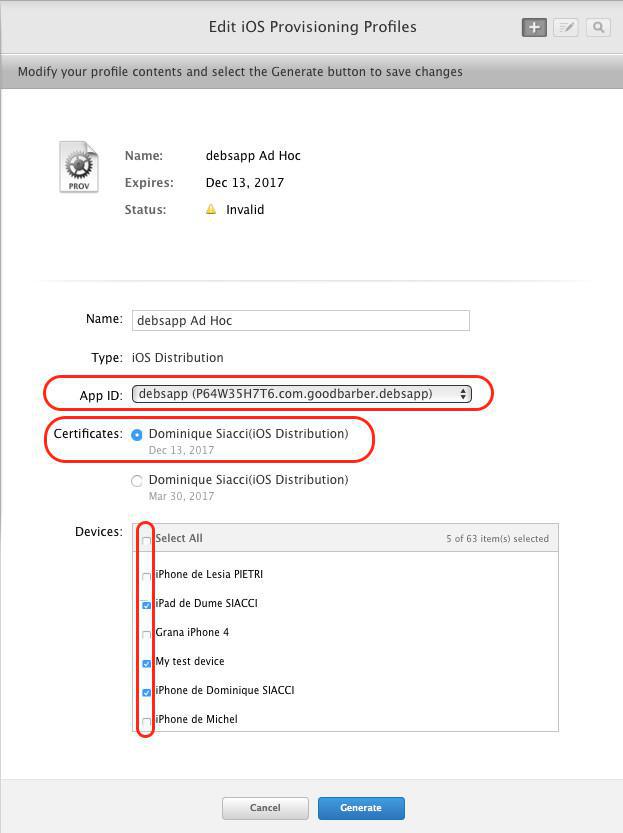Select certificate dated Dec 13, 2017
The width and height of the screenshot is (623, 833).
pos(137,435)
